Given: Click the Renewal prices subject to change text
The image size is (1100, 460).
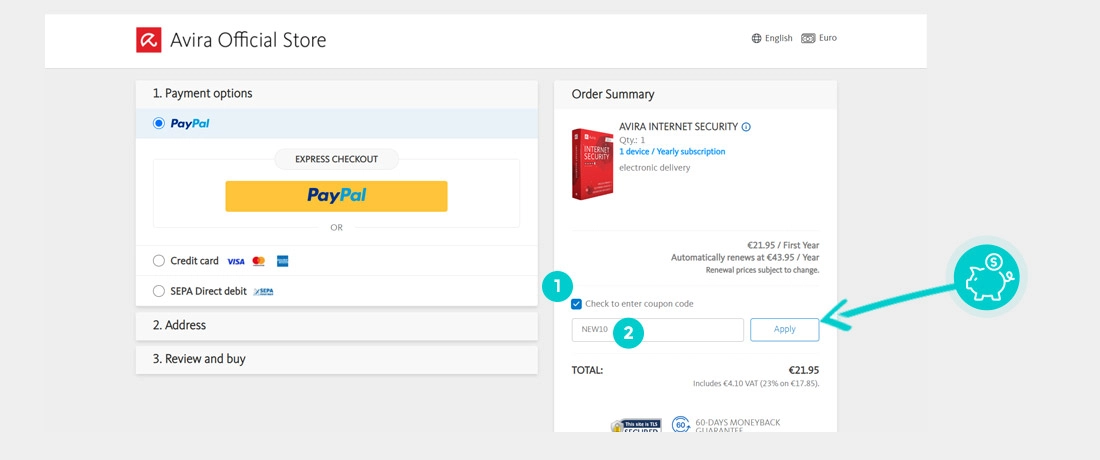Looking at the screenshot, I should pos(763,270).
